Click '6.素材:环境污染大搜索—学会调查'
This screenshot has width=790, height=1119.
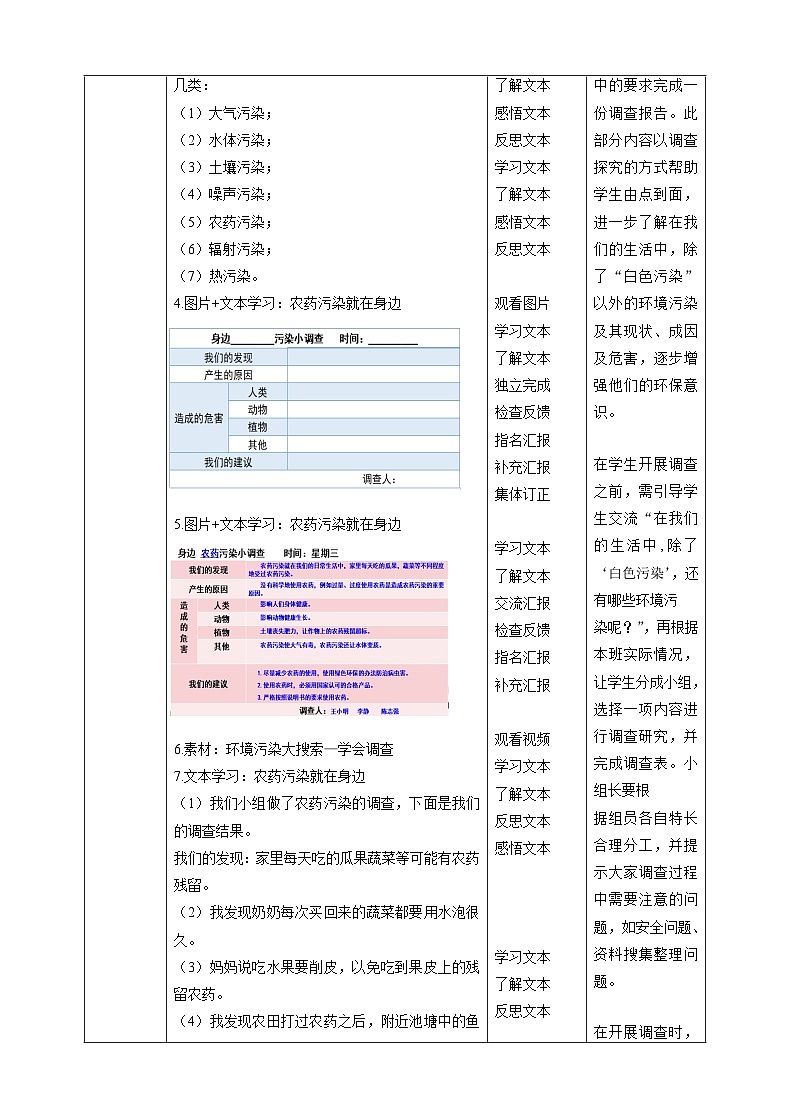click(x=284, y=750)
